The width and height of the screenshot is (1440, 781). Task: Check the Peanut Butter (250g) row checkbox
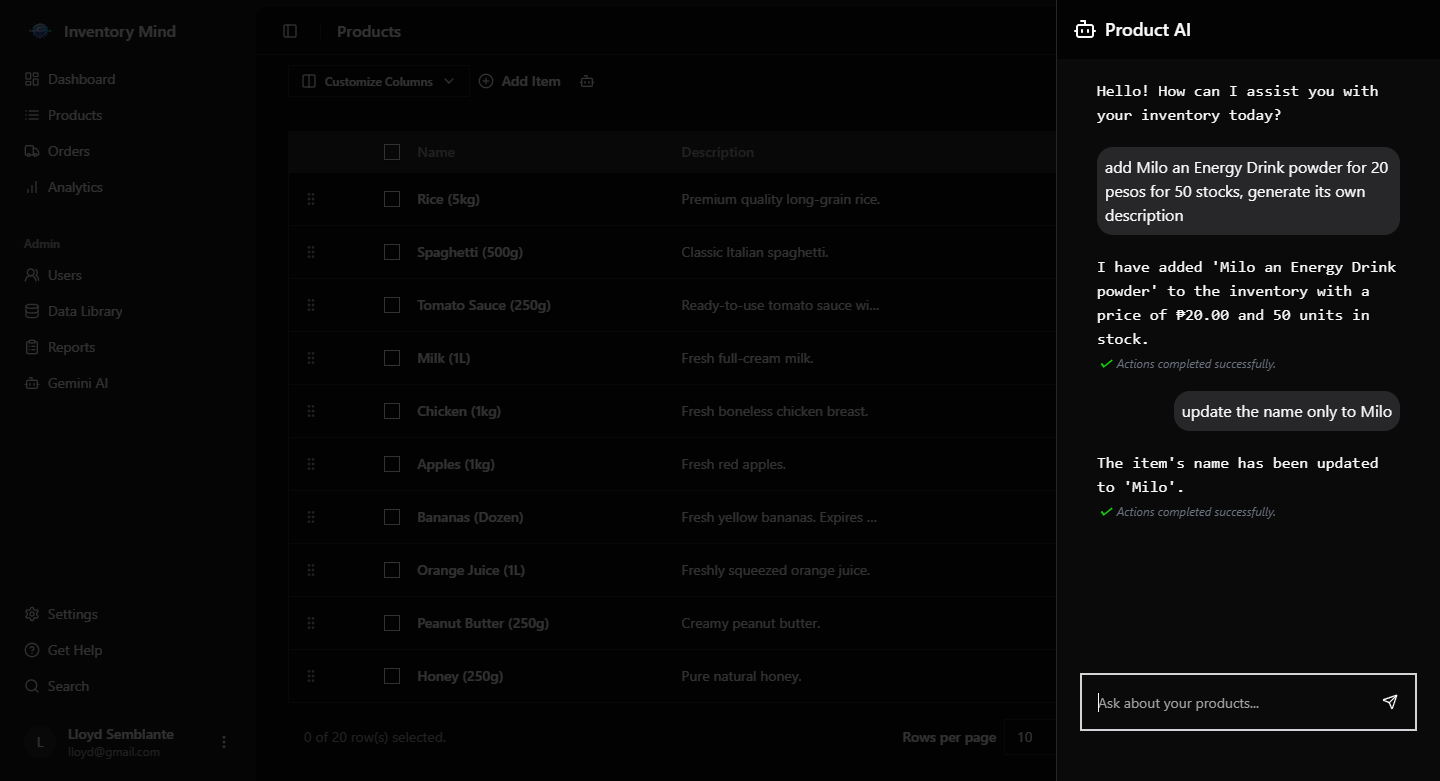point(392,623)
